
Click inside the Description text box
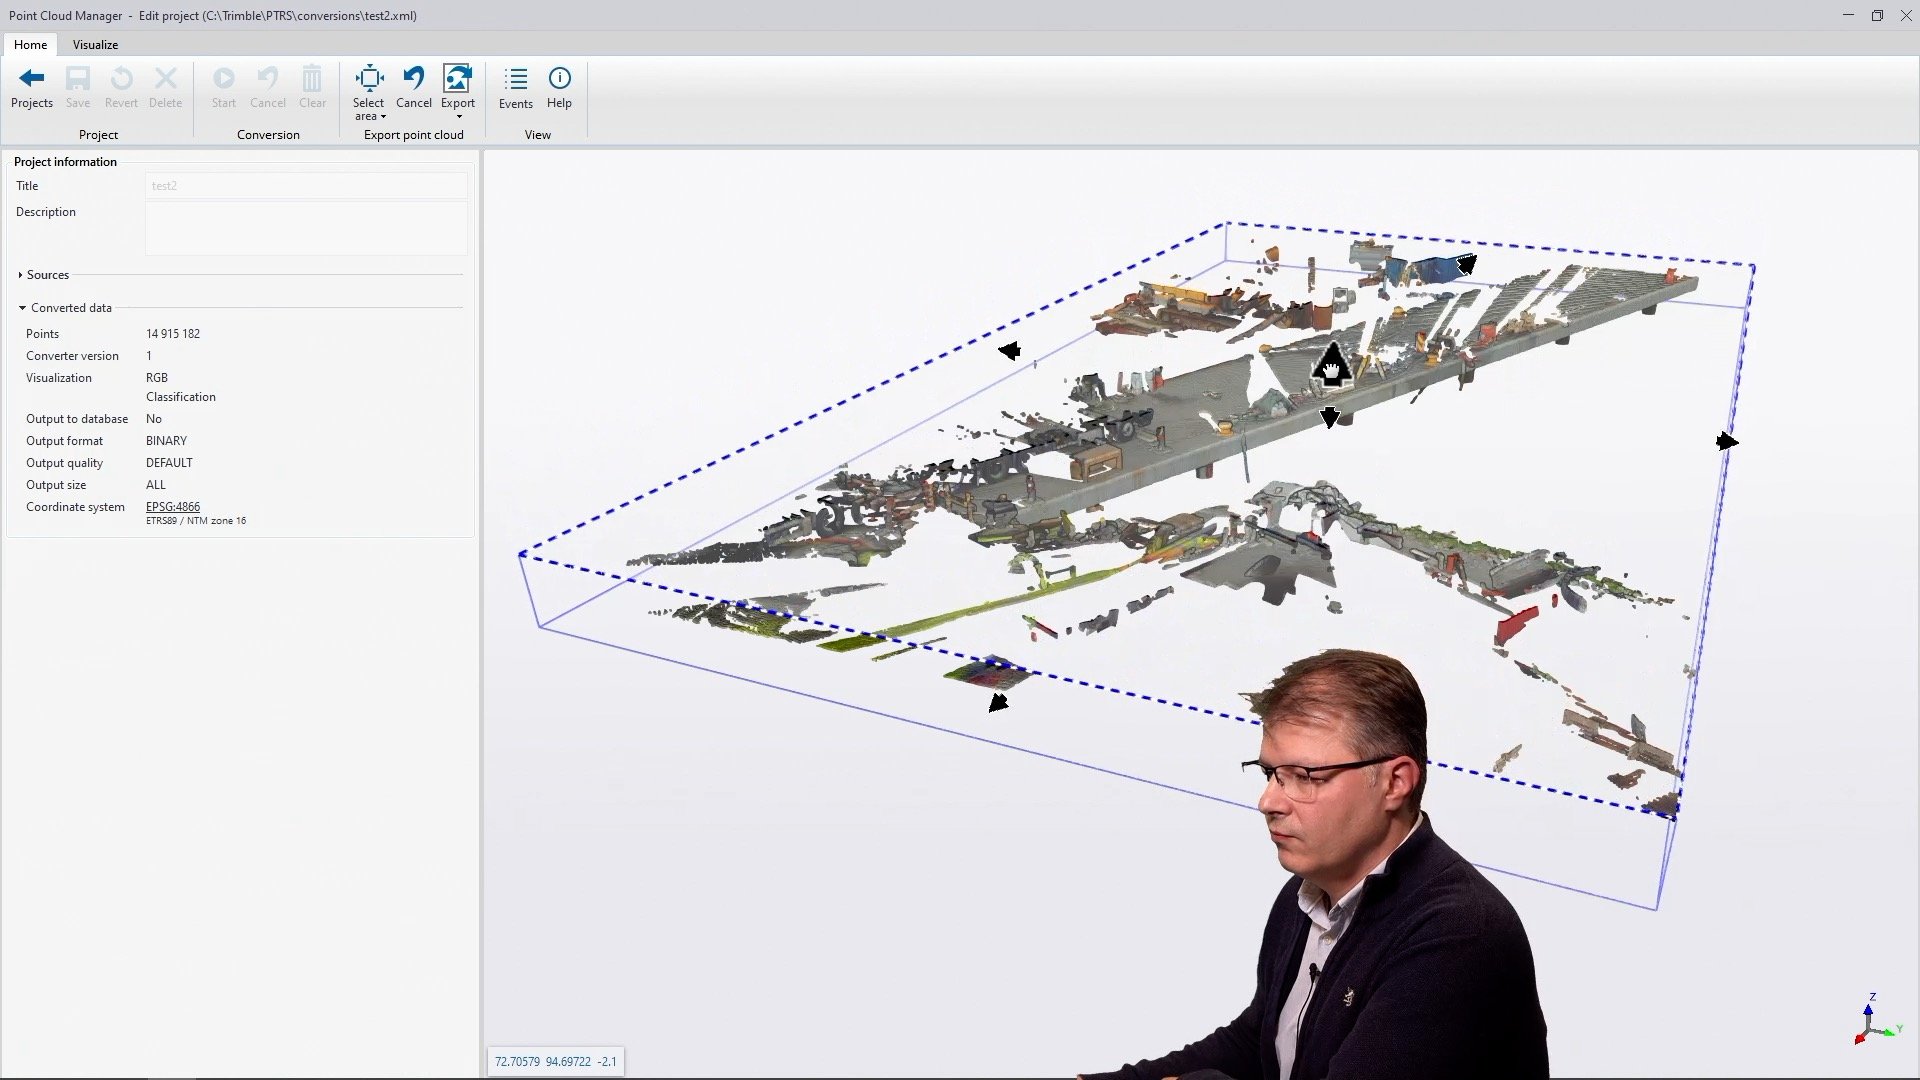coord(305,228)
